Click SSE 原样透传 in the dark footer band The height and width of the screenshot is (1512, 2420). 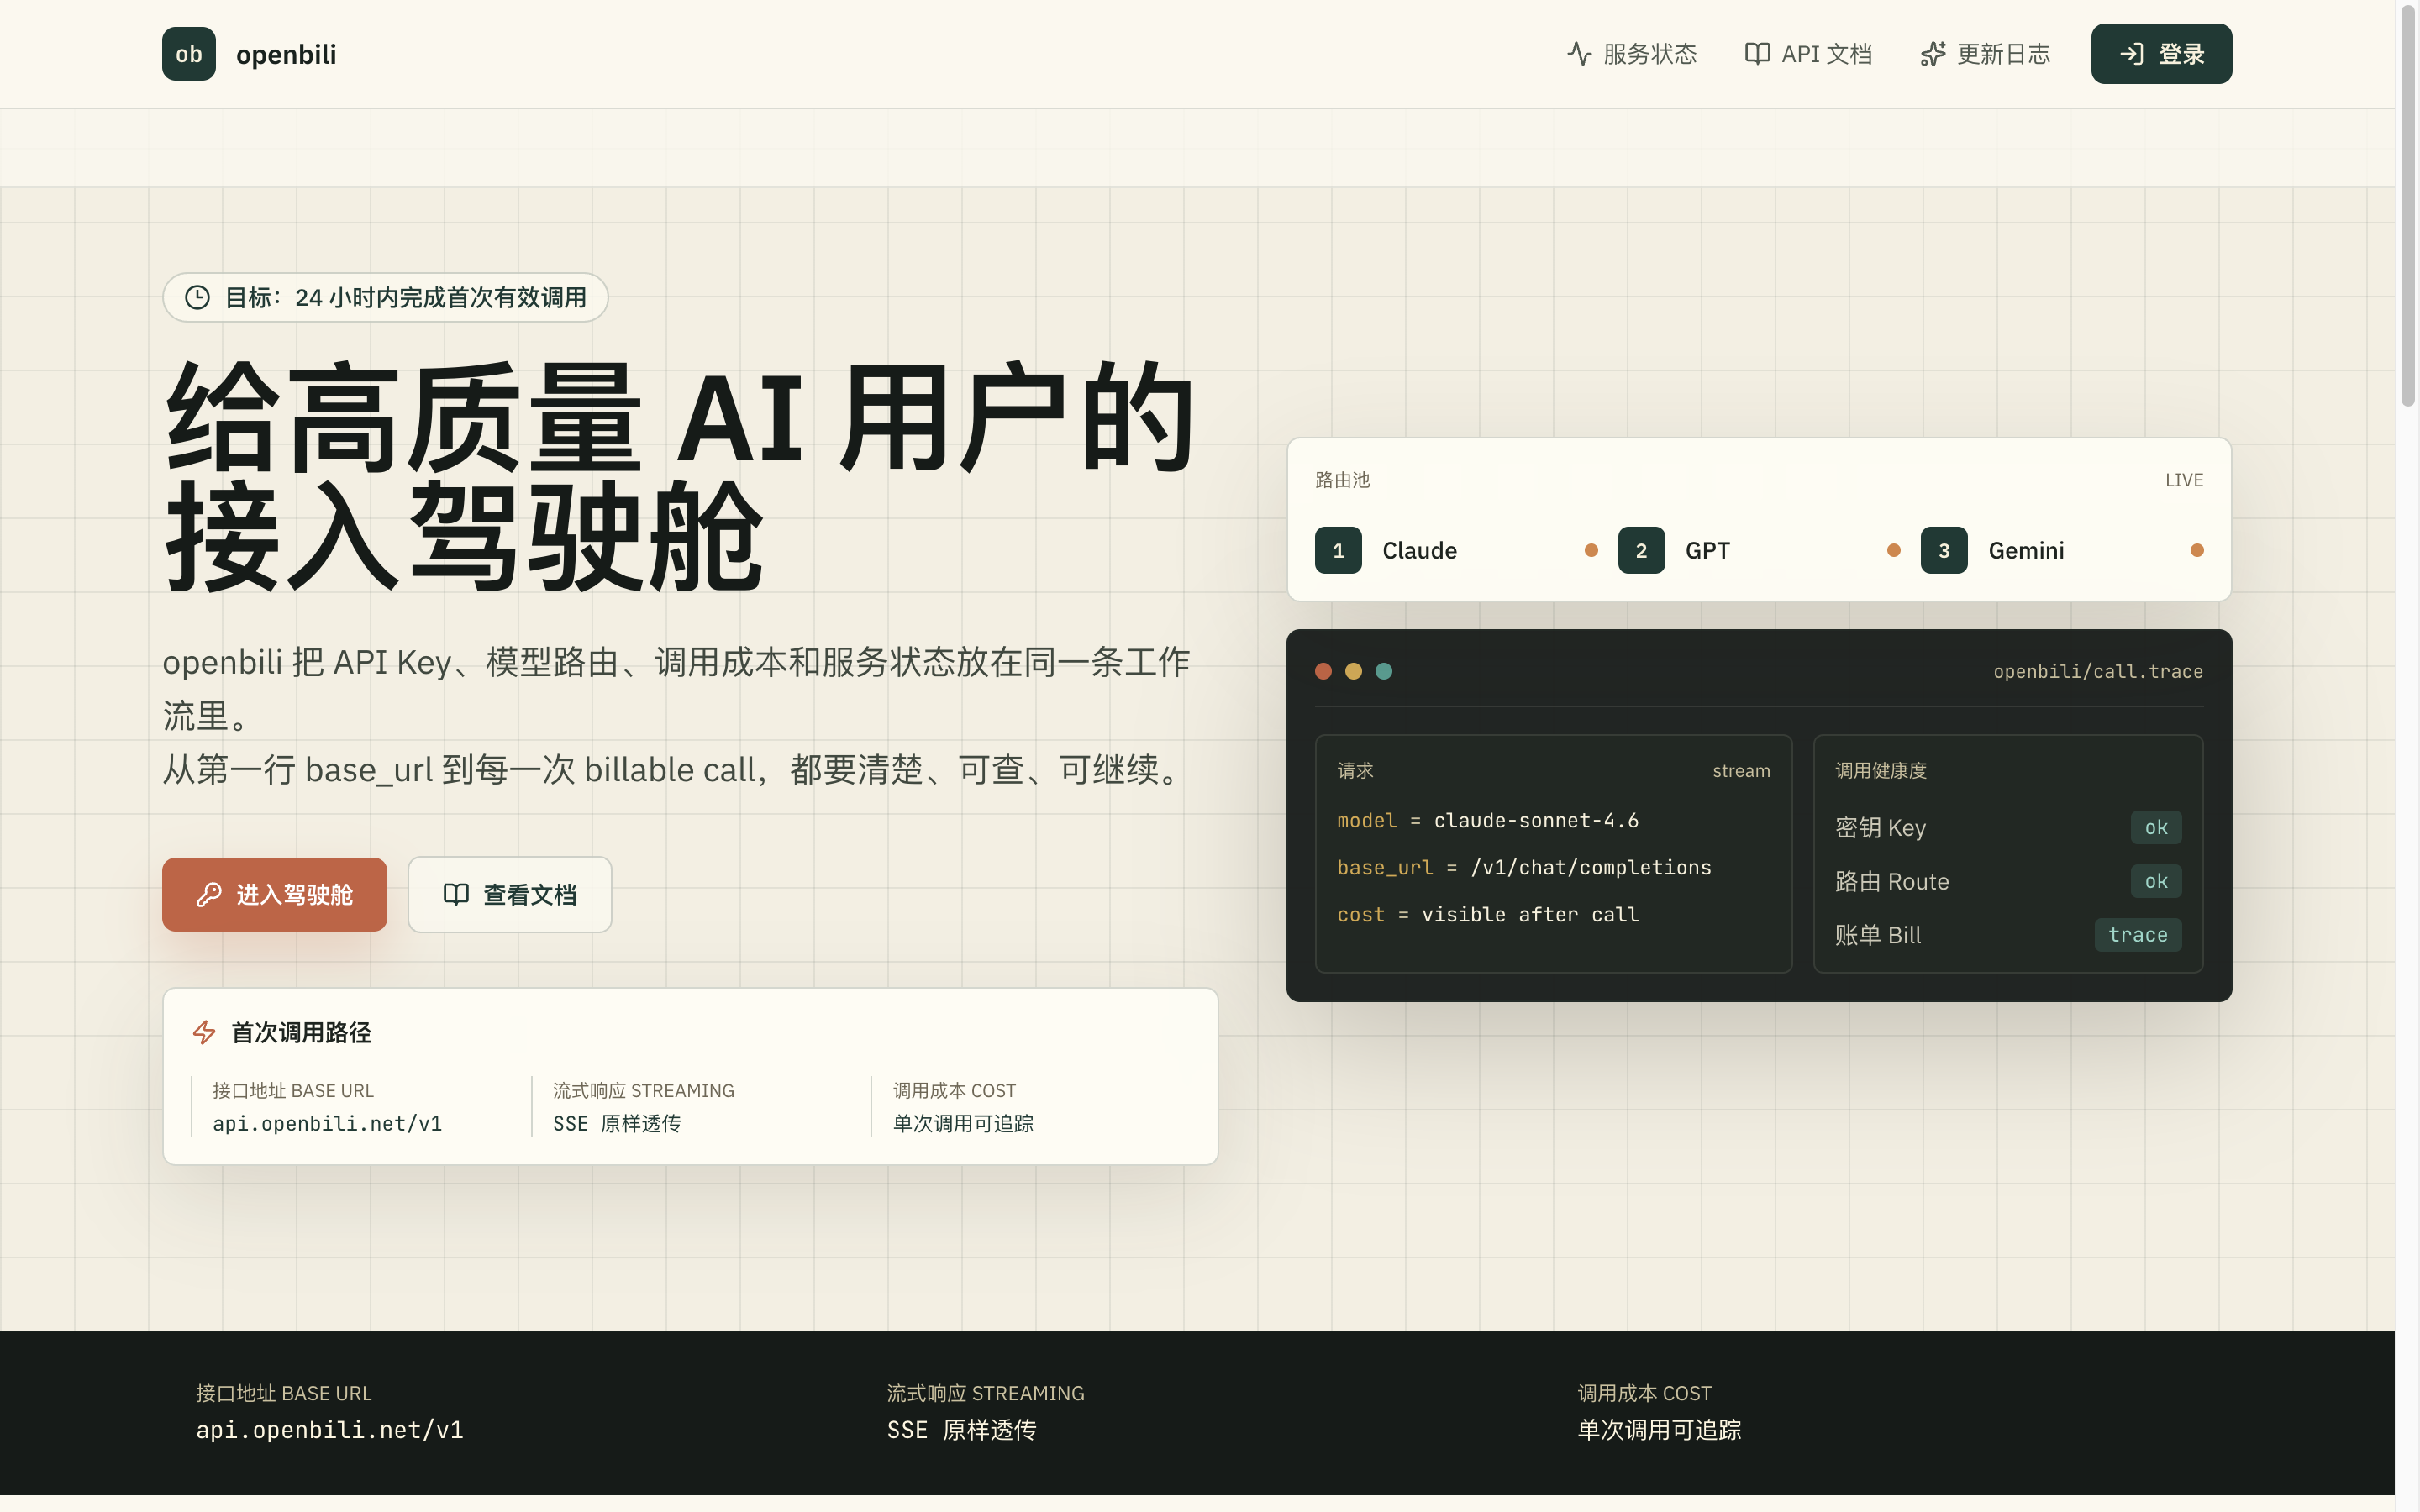[962, 1430]
